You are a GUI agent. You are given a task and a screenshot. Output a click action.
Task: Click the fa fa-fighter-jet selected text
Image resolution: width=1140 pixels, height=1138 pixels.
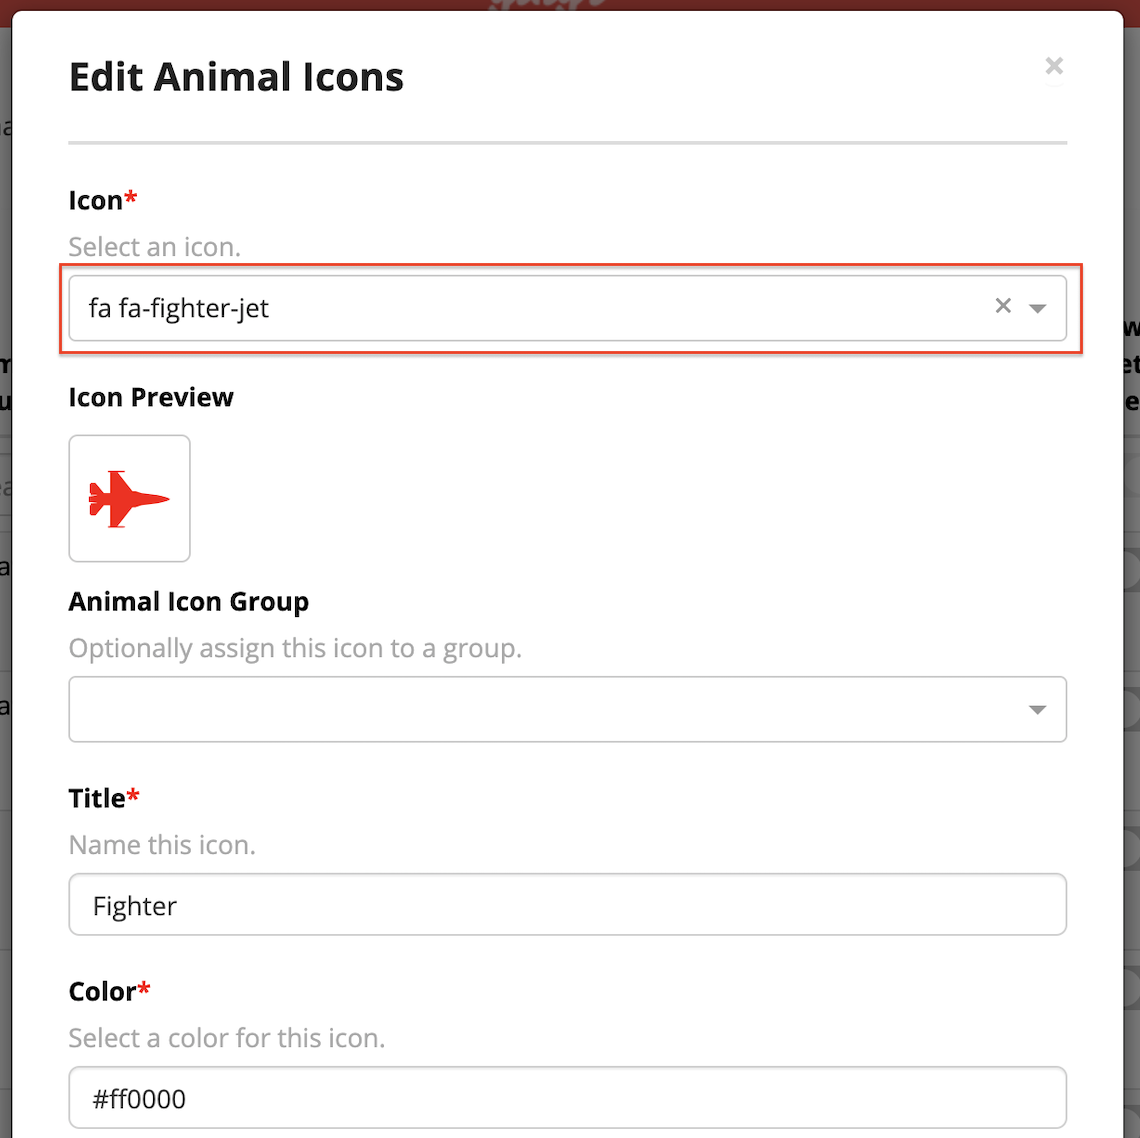pyautogui.click(x=179, y=308)
